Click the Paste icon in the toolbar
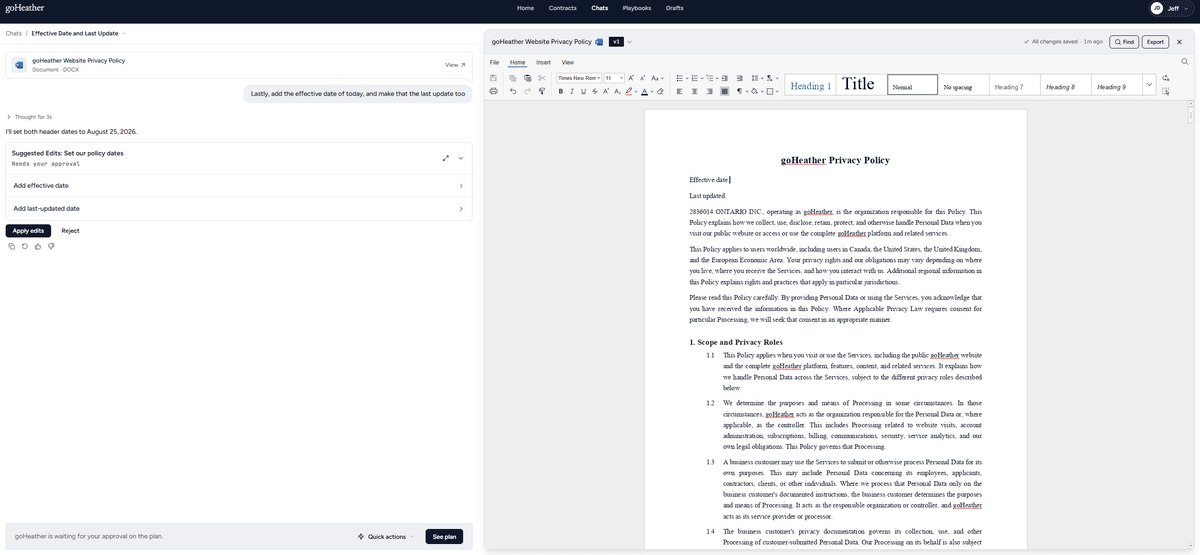The width and height of the screenshot is (1200, 555). click(x=527, y=78)
